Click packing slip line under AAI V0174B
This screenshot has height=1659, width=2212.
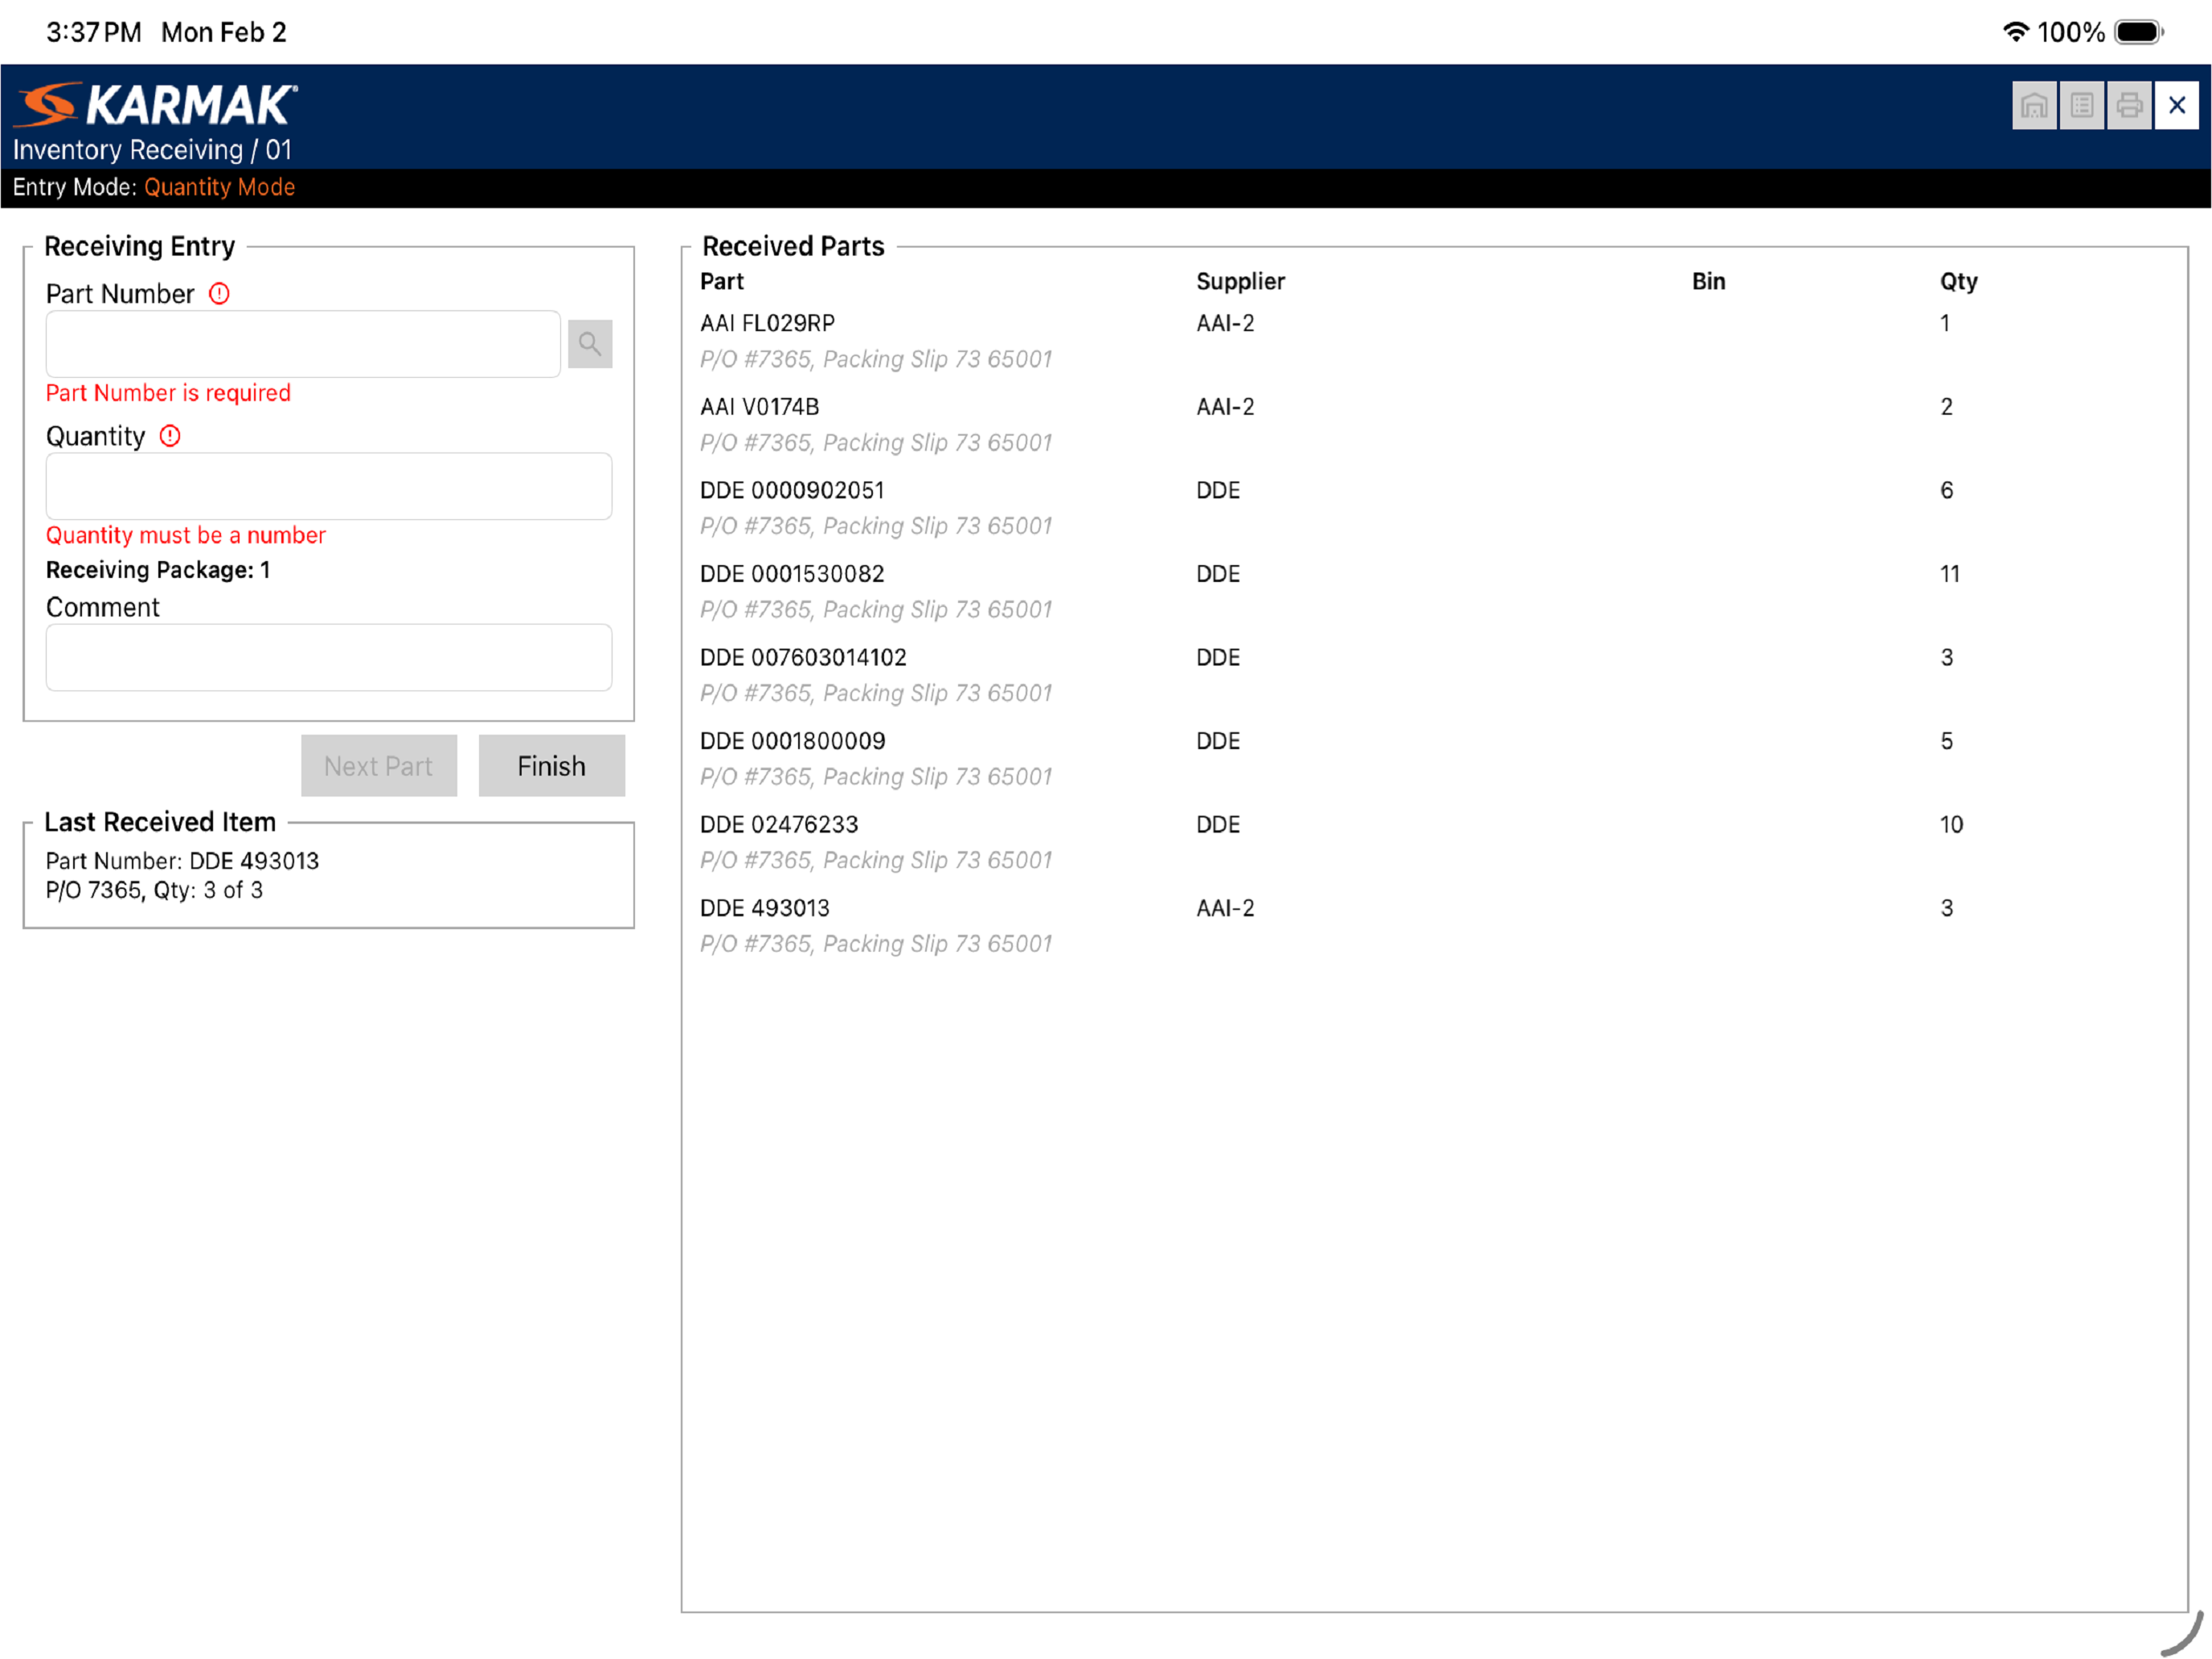coord(876,443)
